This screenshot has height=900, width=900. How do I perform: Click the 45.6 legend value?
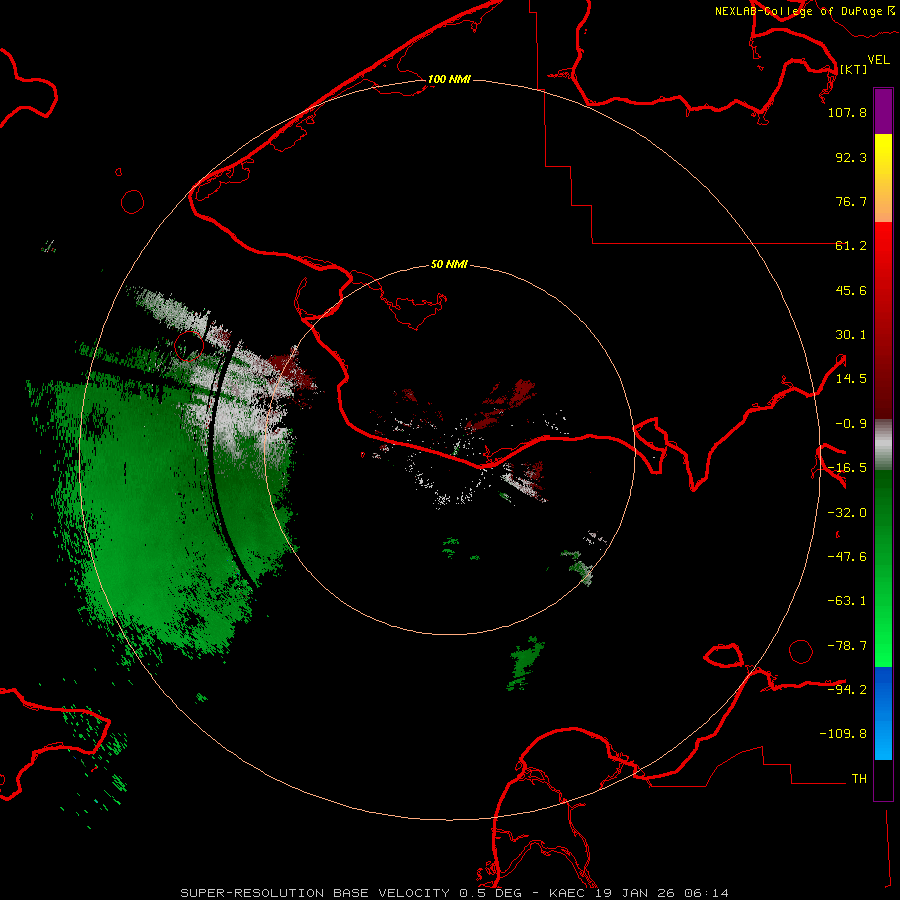coord(851,290)
